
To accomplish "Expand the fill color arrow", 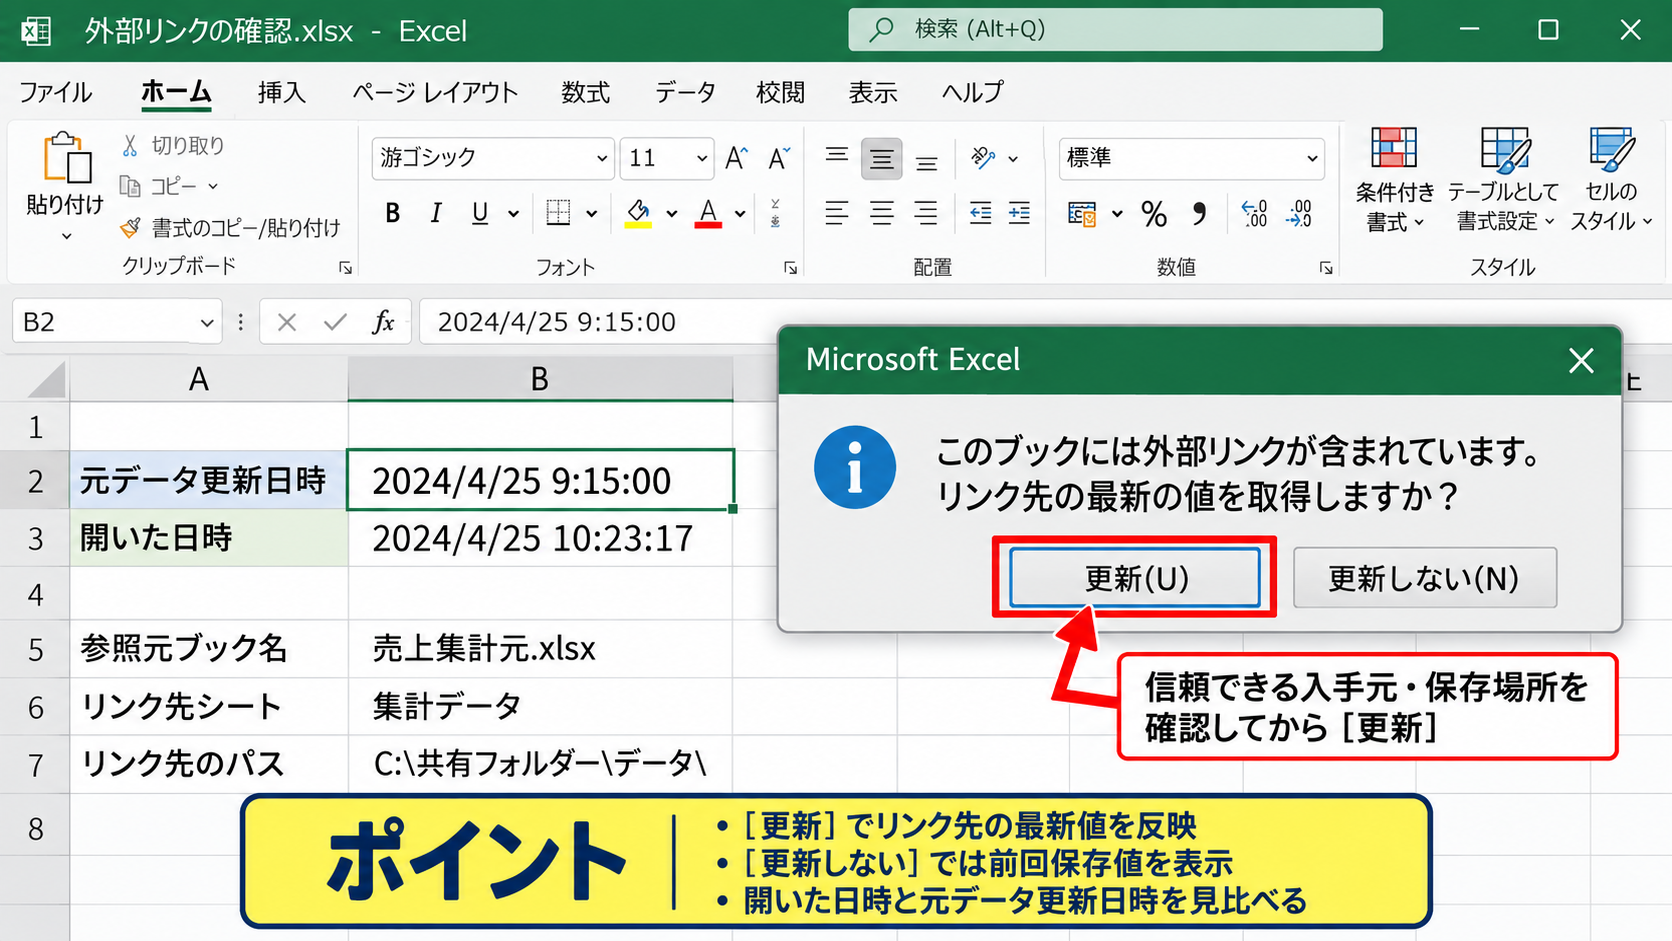I will [x=671, y=214].
